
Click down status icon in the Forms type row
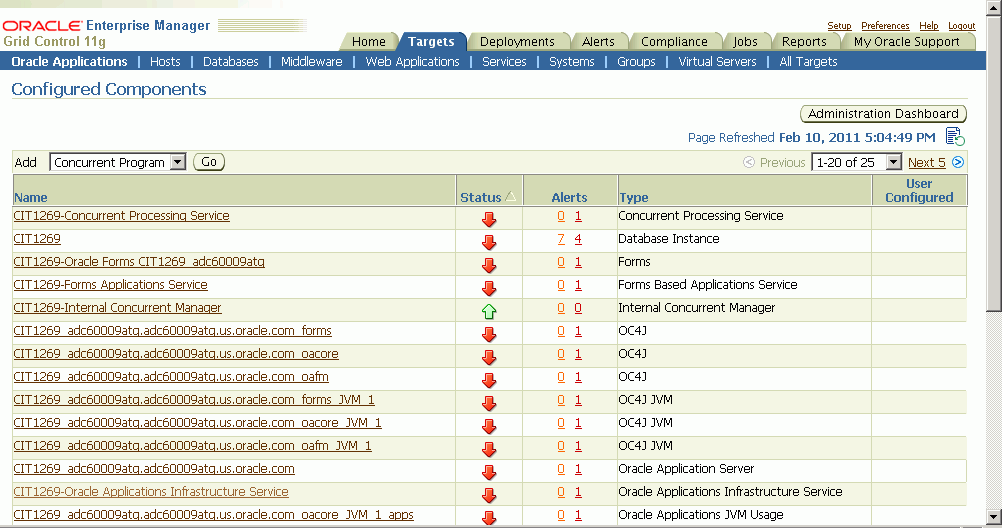click(489, 265)
